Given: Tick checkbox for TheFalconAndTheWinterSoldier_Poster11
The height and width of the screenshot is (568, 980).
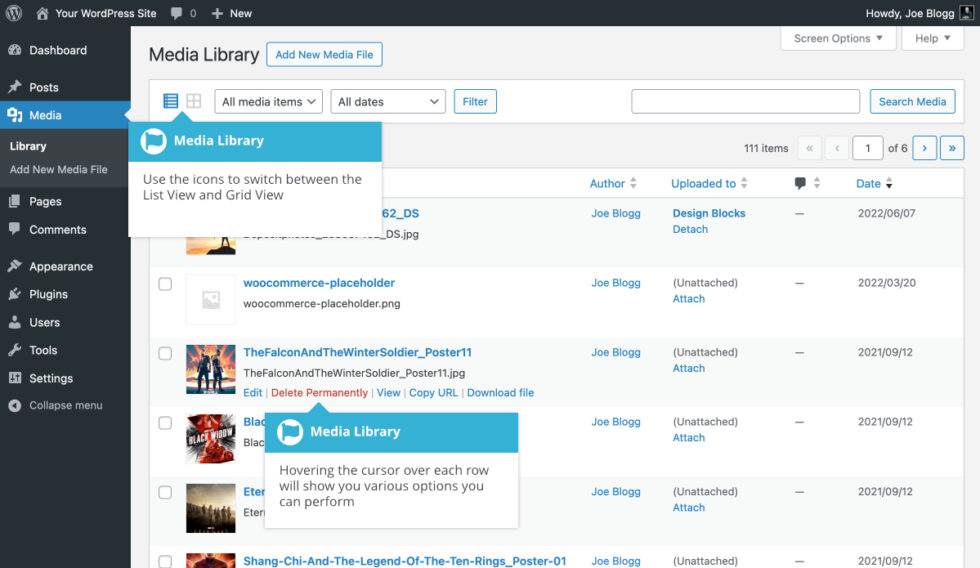Looking at the screenshot, I should (x=165, y=354).
